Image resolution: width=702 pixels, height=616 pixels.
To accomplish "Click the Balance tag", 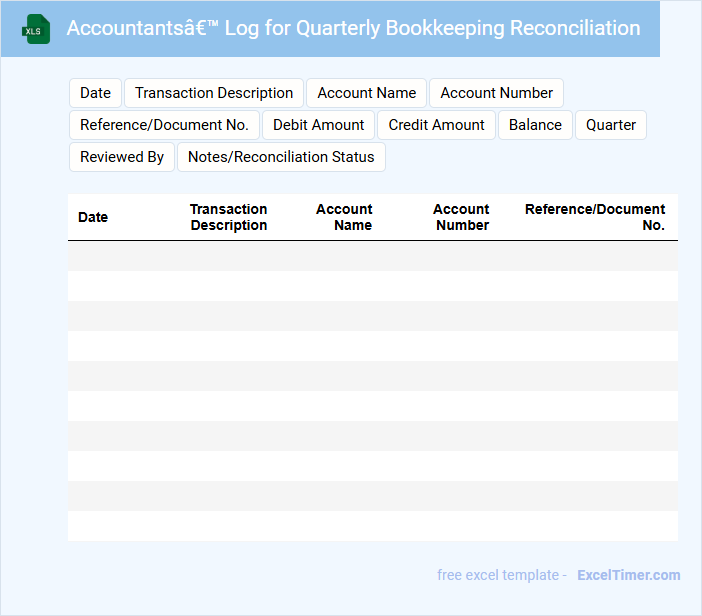I will (535, 125).
